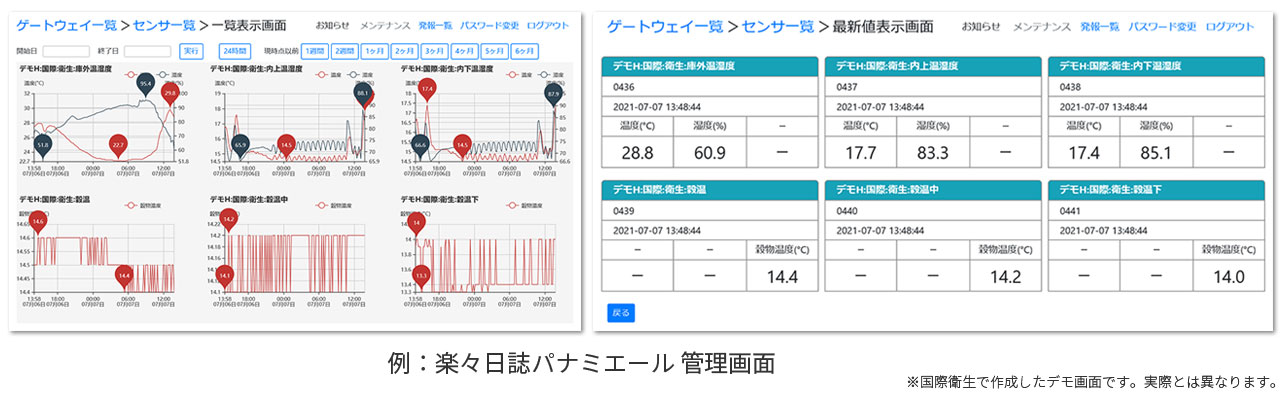The height and width of the screenshot is (399, 1284).
Task: Select the 2ヶ月 range button
Action: tap(405, 50)
